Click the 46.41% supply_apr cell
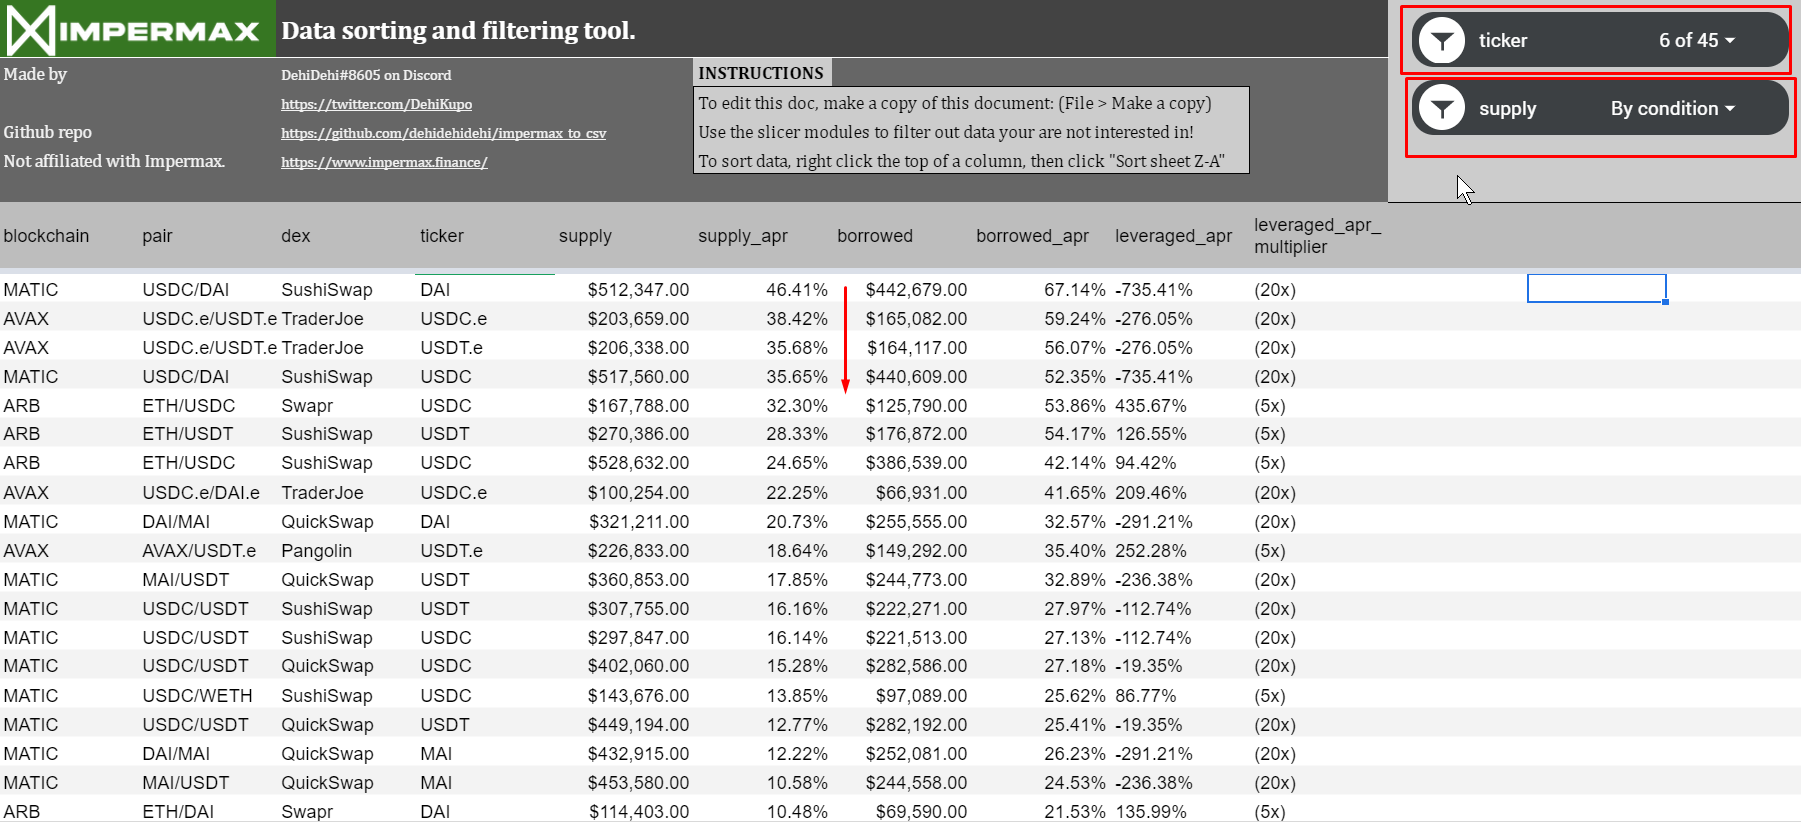 click(x=796, y=290)
